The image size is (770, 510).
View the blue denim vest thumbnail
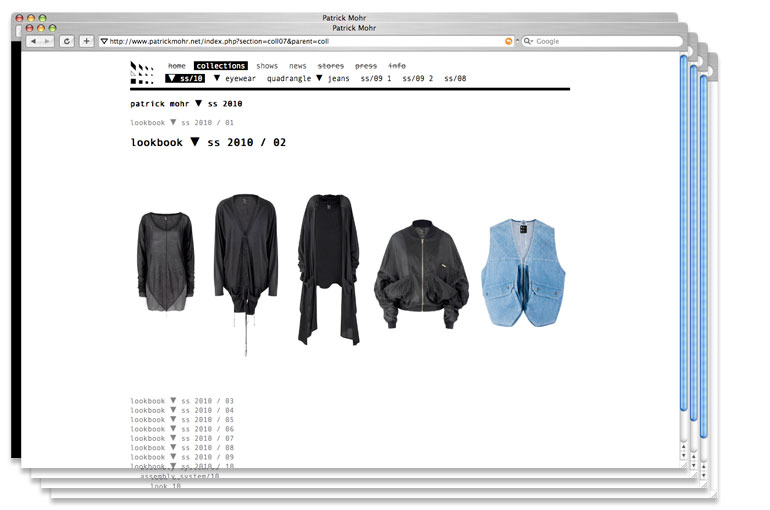523,273
